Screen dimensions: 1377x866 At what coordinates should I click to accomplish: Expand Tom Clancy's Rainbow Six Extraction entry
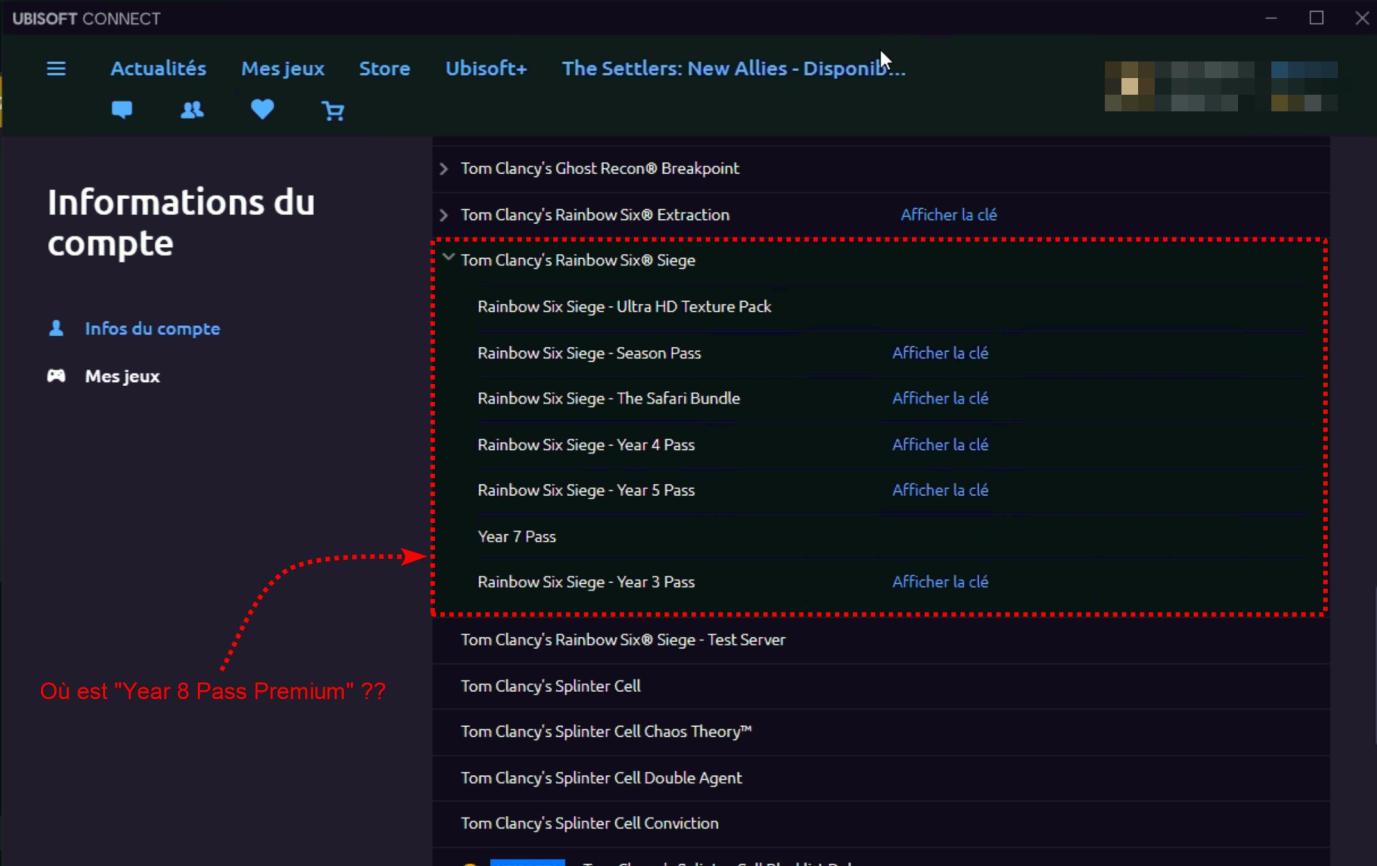pyautogui.click(x=443, y=214)
